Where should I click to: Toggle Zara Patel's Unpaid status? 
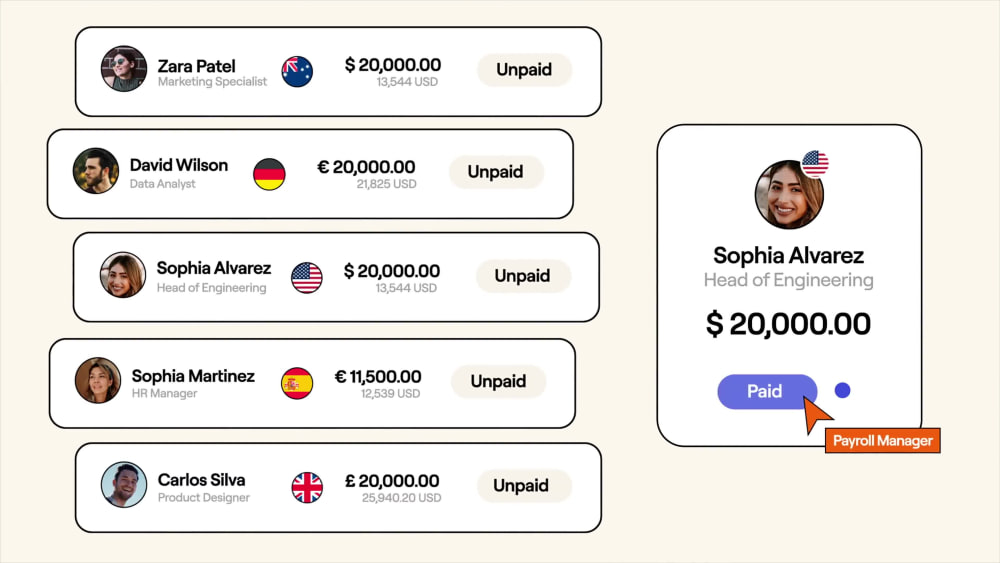524,69
